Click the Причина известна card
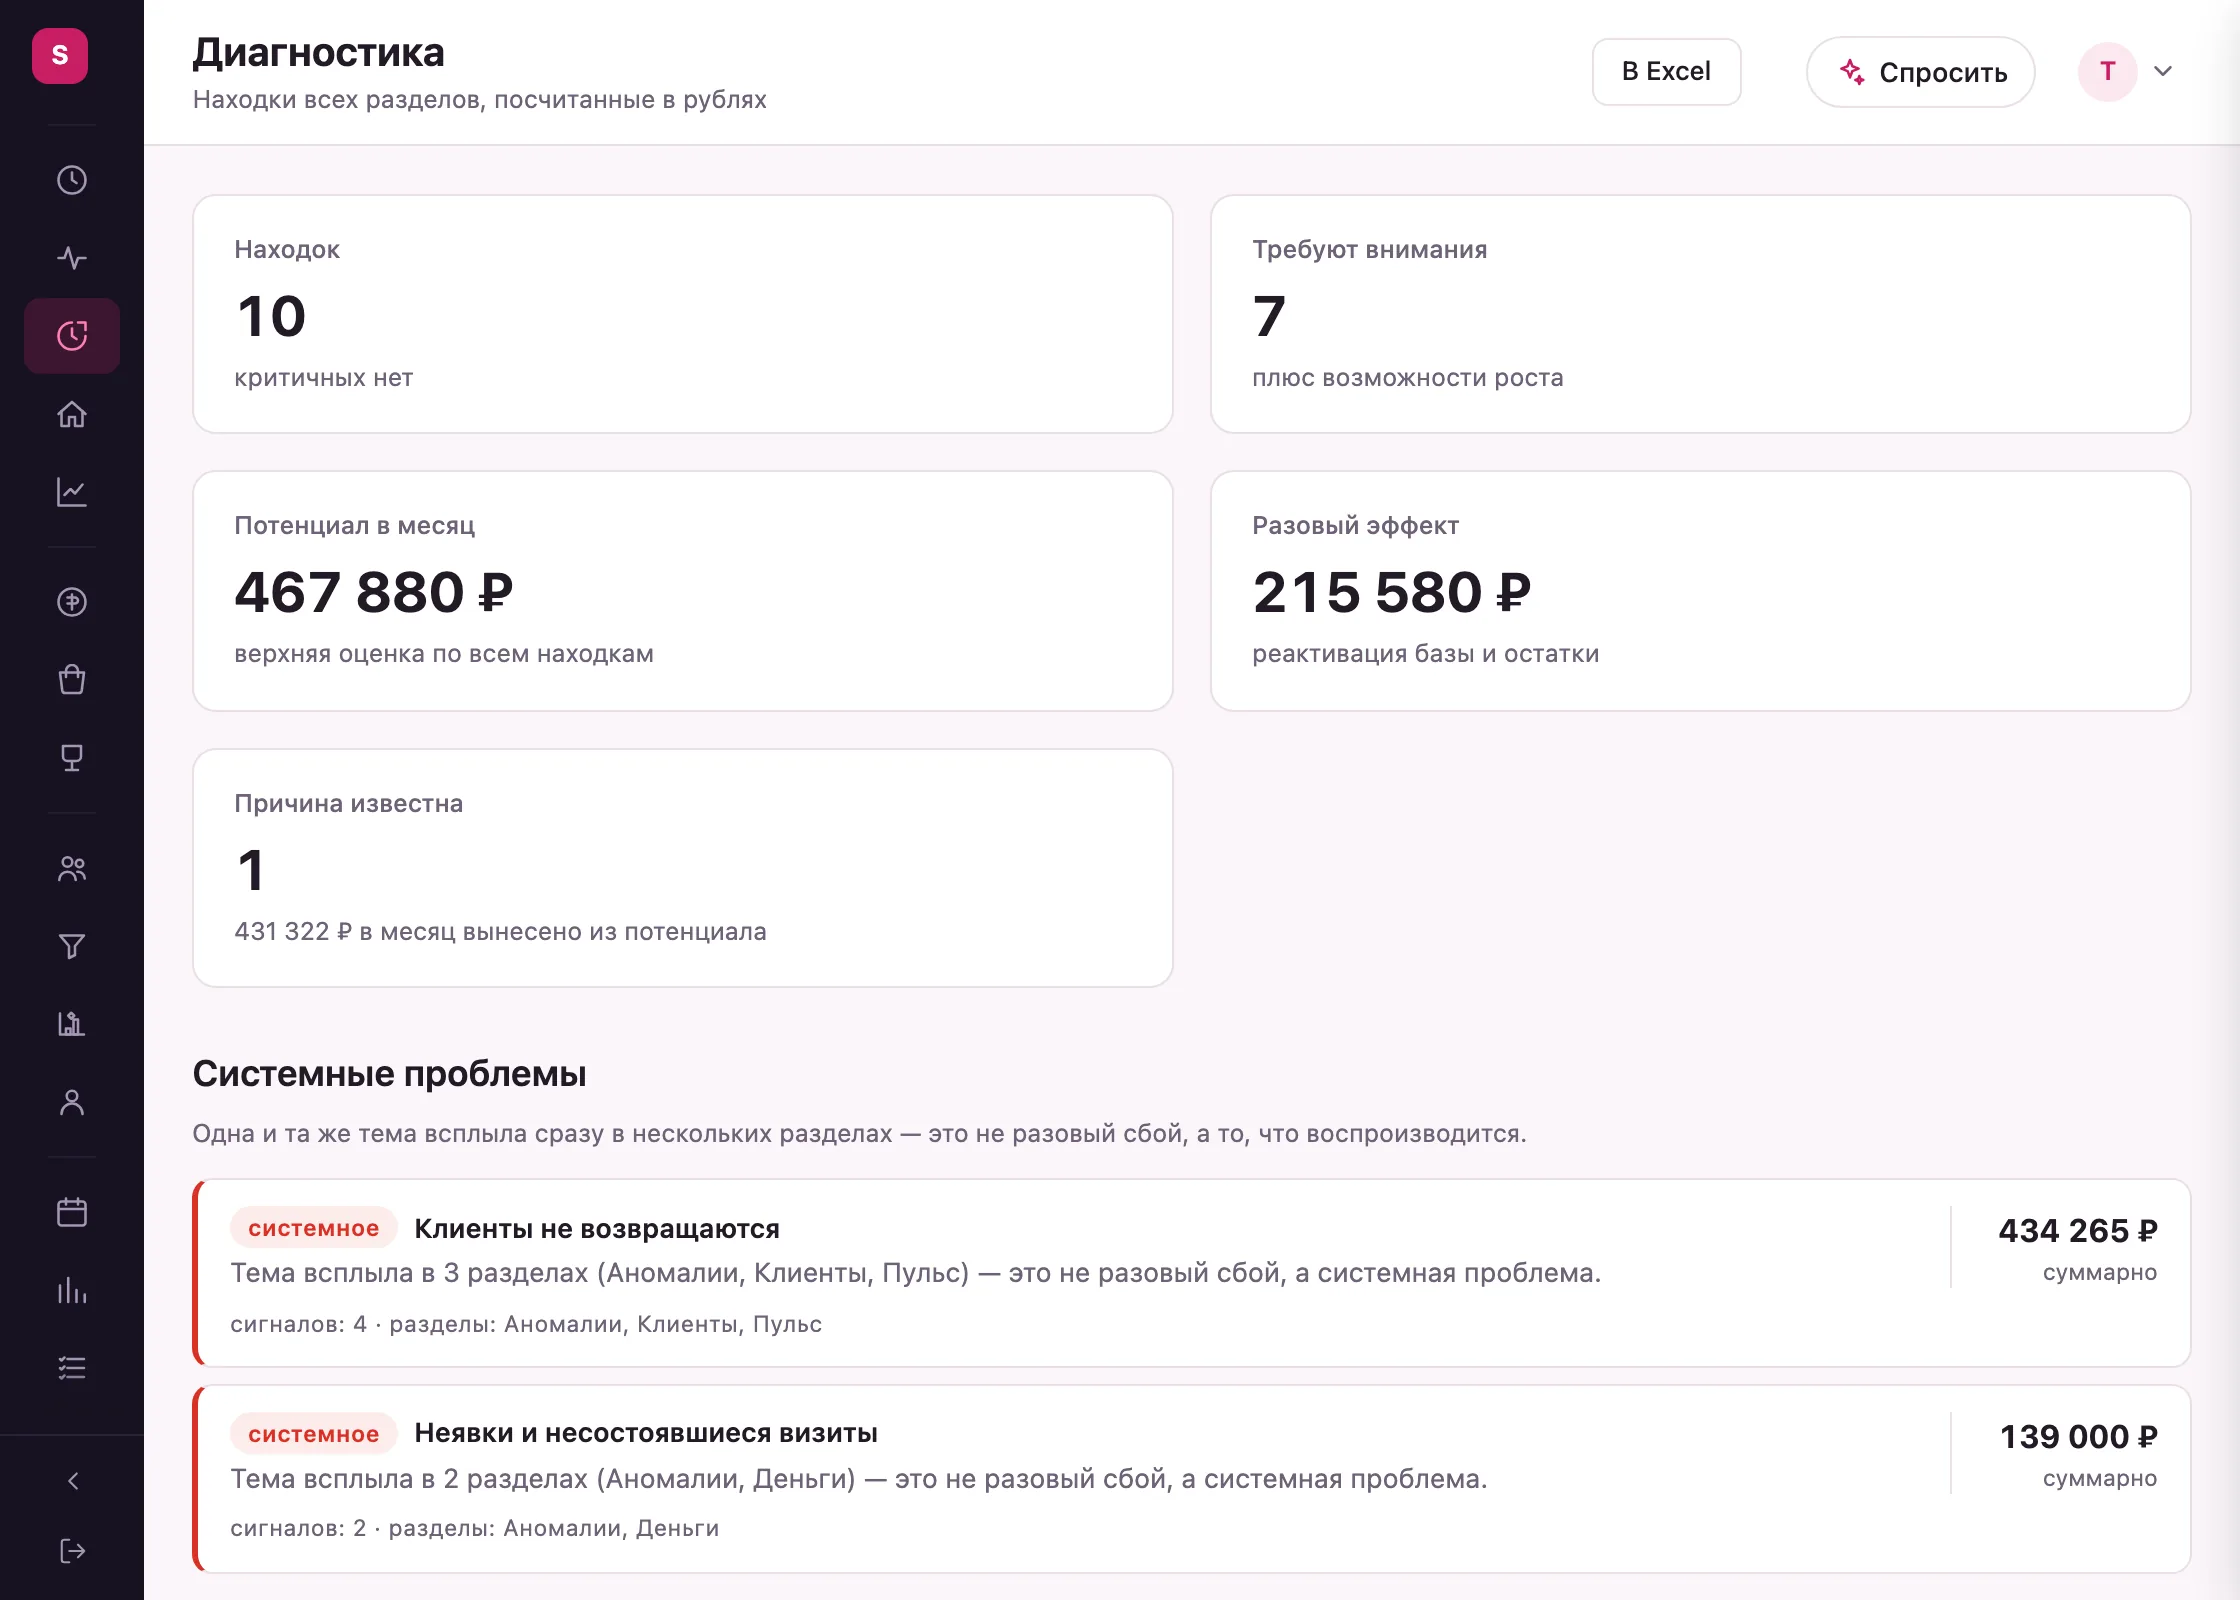 (x=682, y=868)
